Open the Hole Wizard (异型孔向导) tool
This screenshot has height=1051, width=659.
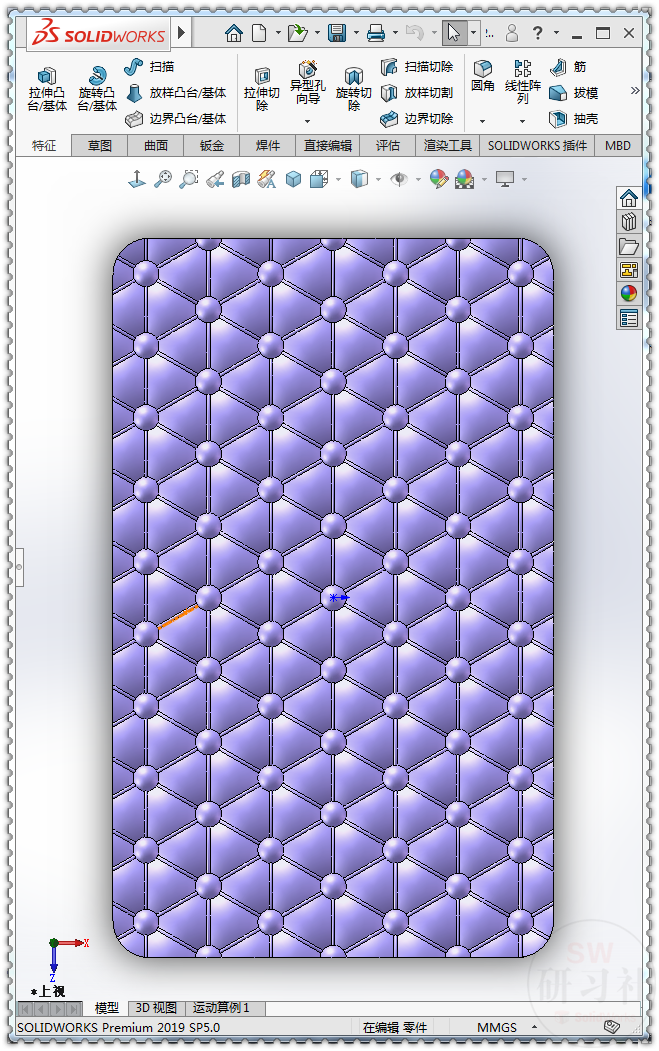pyautogui.click(x=308, y=83)
